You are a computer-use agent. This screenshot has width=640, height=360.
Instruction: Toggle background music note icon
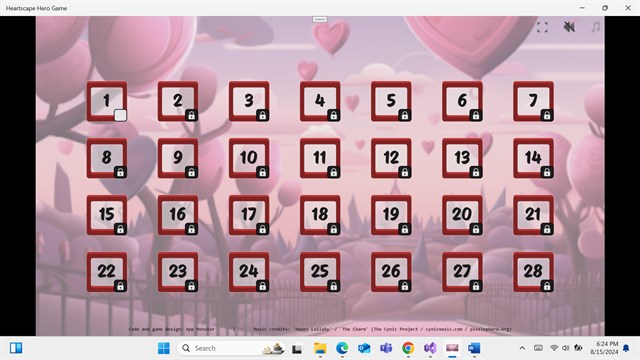[x=596, y=27]
